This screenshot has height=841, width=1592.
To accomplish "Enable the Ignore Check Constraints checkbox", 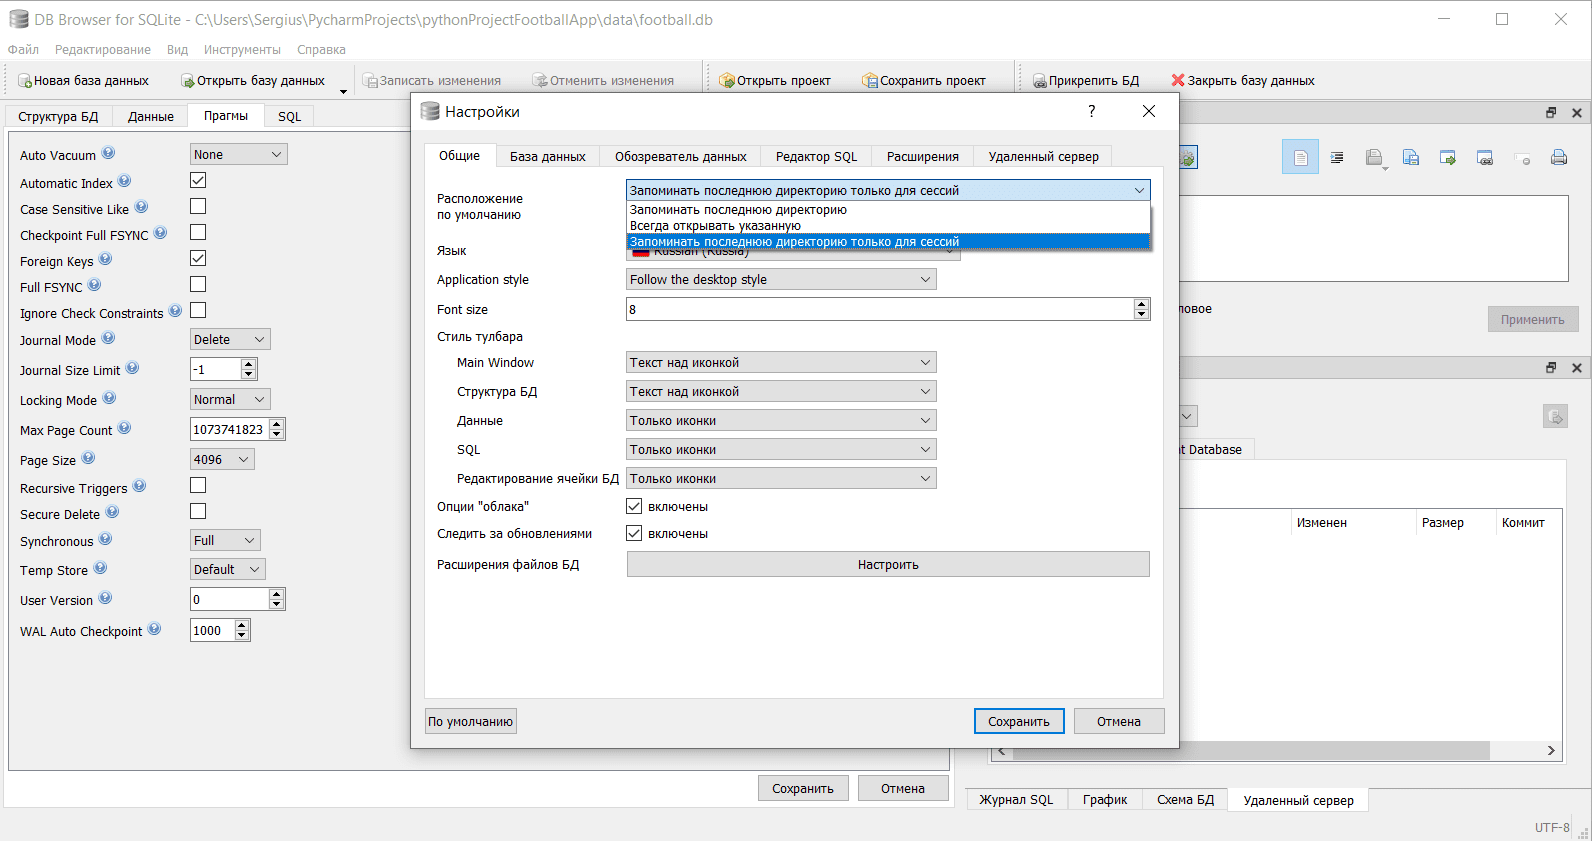I will 198,310.
